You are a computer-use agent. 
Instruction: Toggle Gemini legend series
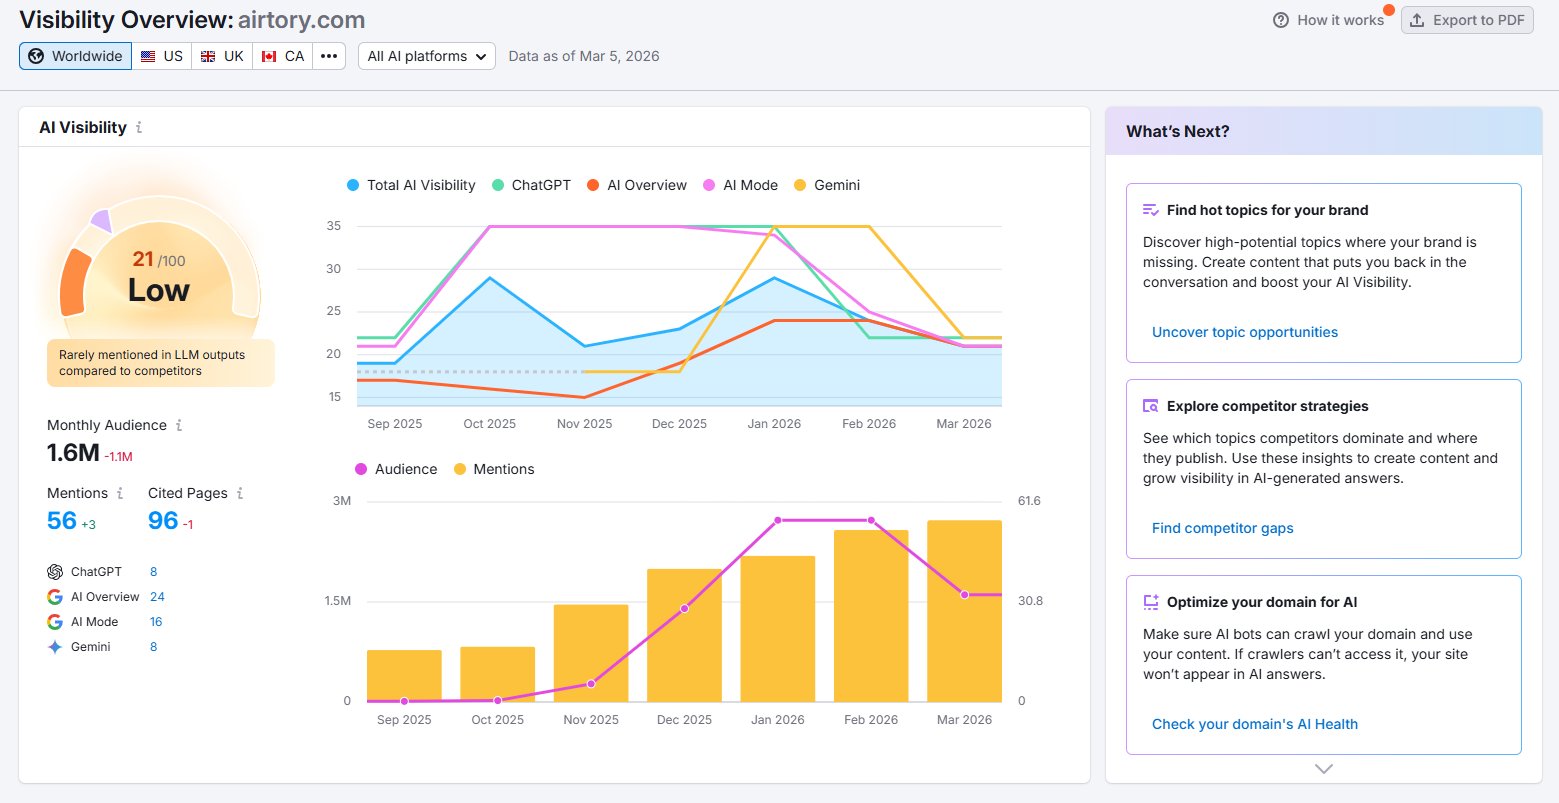pyautogui.click(x=827, y=185)
